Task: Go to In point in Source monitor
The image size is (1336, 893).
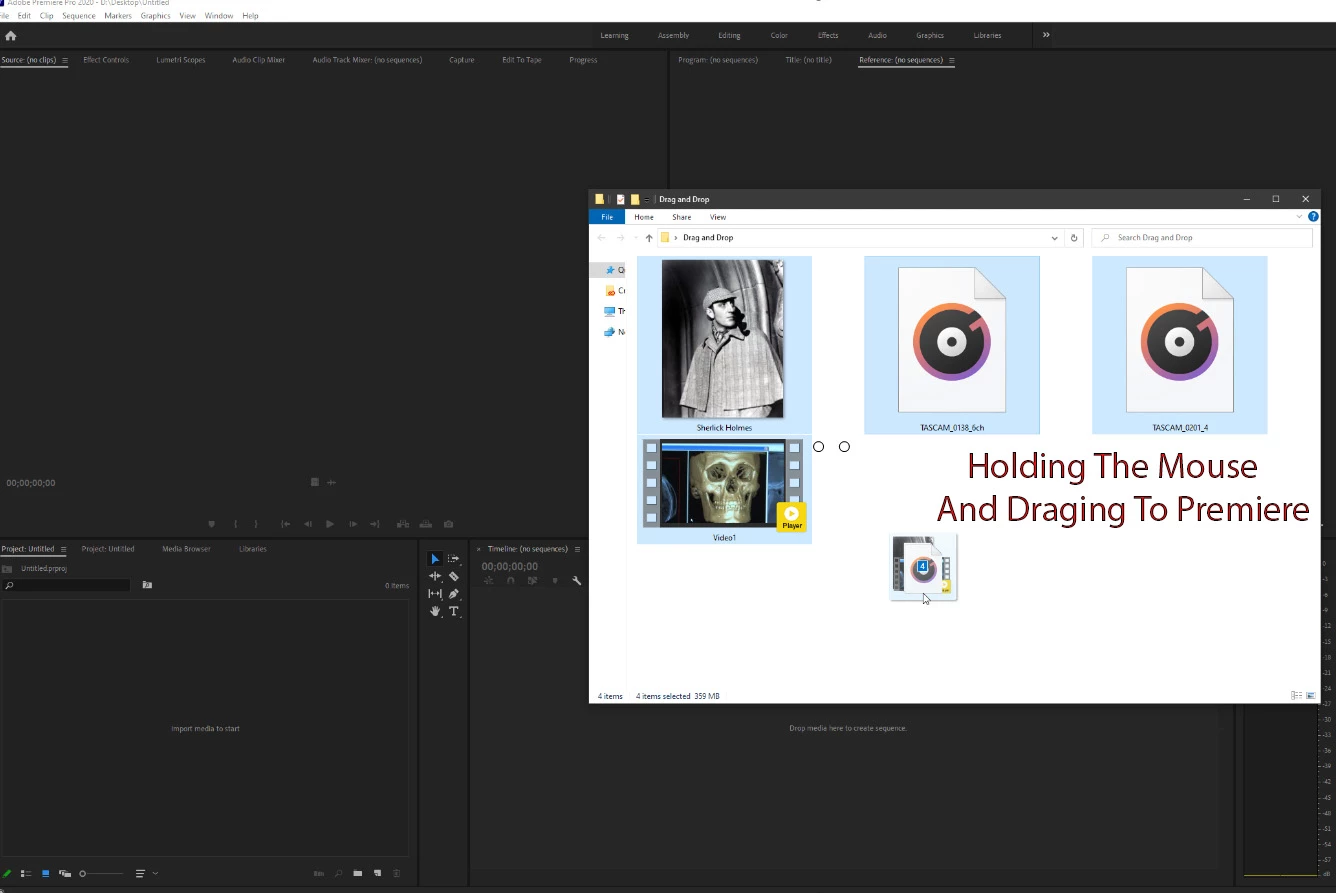Action: tap(285, 524)
